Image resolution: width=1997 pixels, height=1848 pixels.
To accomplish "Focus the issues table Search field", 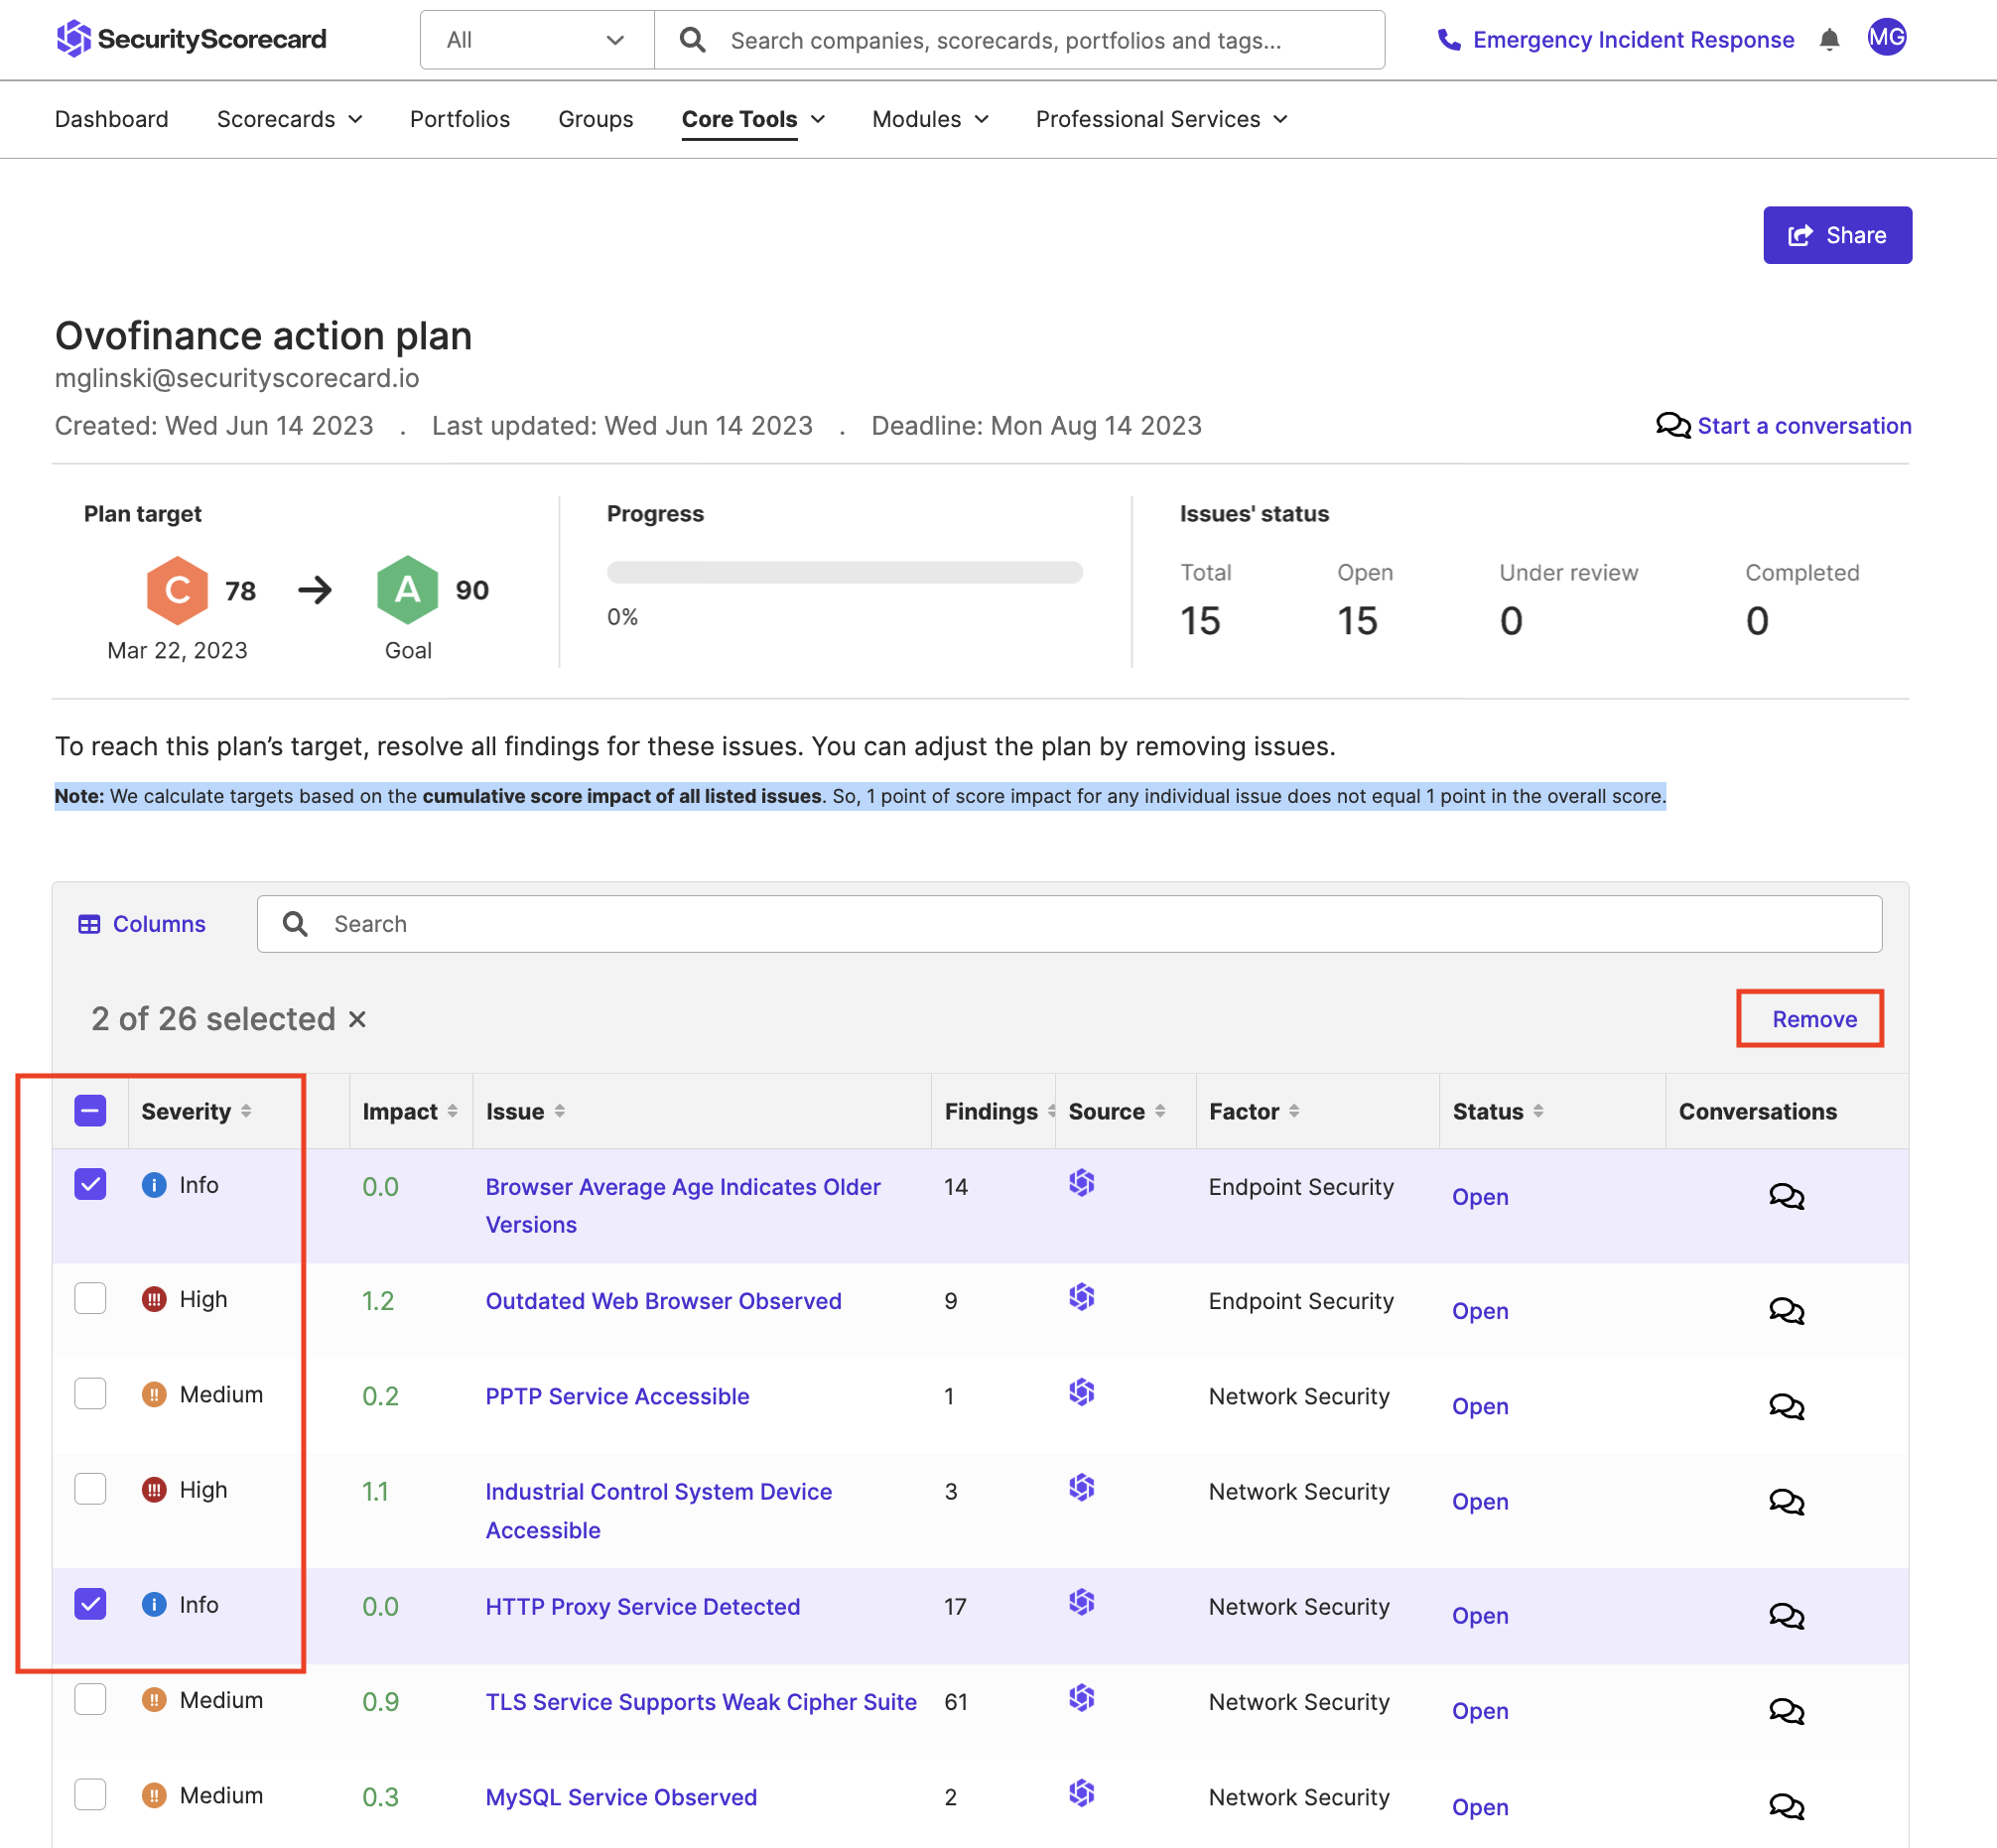I will [x=1069, y=924].
